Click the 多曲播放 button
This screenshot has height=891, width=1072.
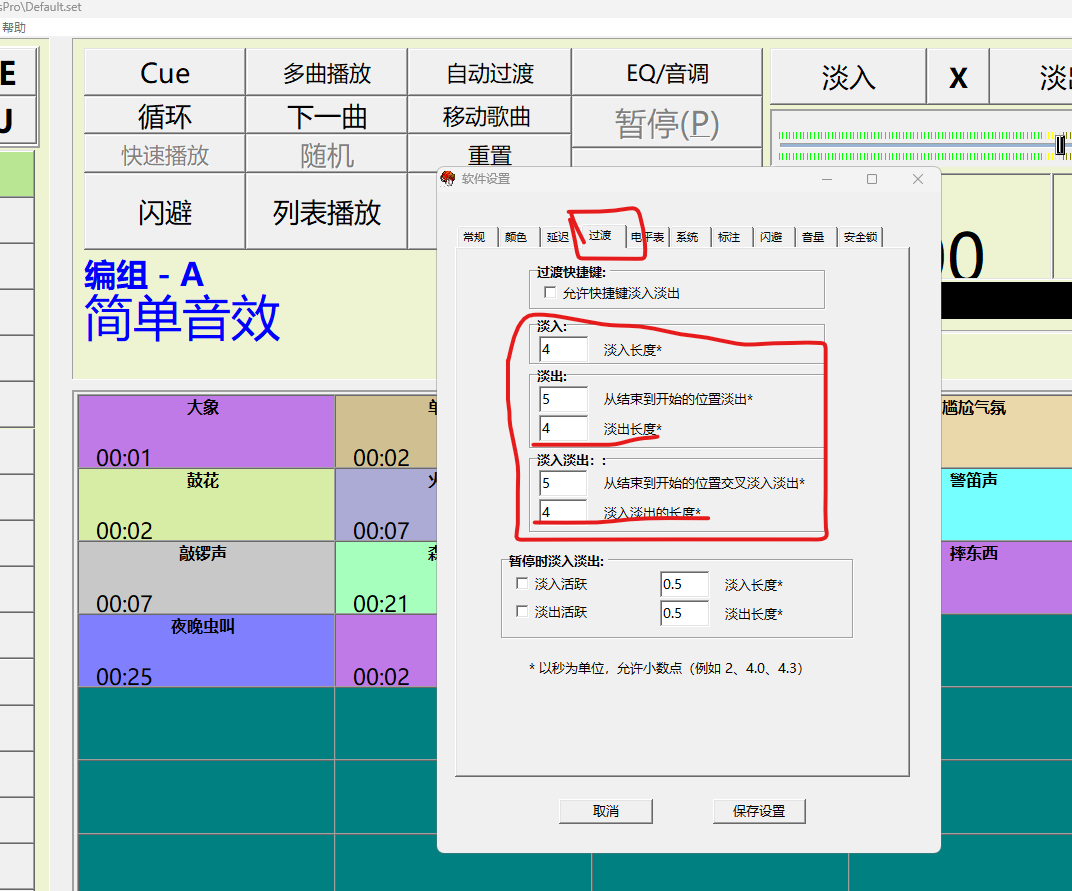(x=326, y=73)
